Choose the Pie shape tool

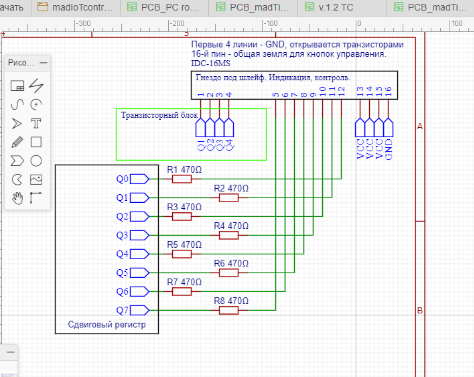17,180
